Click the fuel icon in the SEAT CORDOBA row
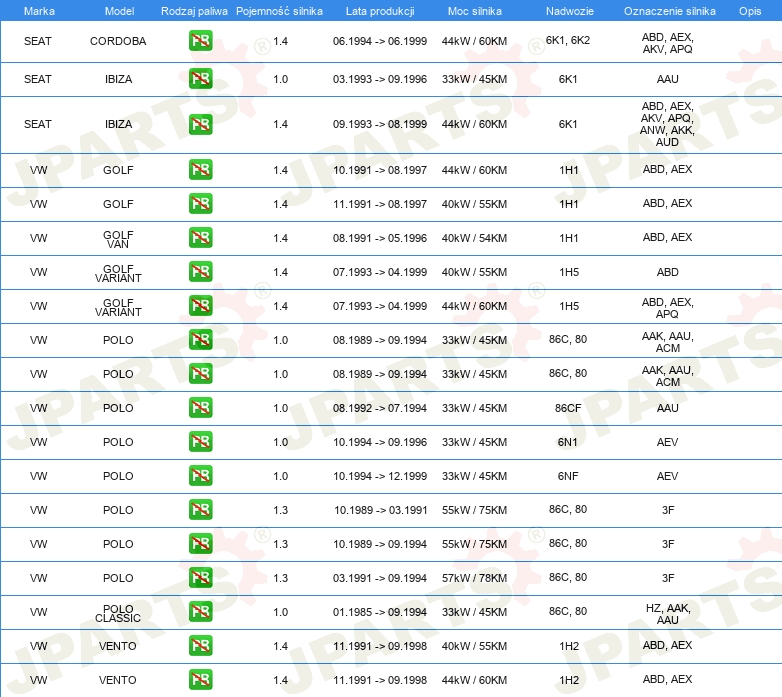The height and width of the screenshot is (697, 782). click(x=200, y=41)
